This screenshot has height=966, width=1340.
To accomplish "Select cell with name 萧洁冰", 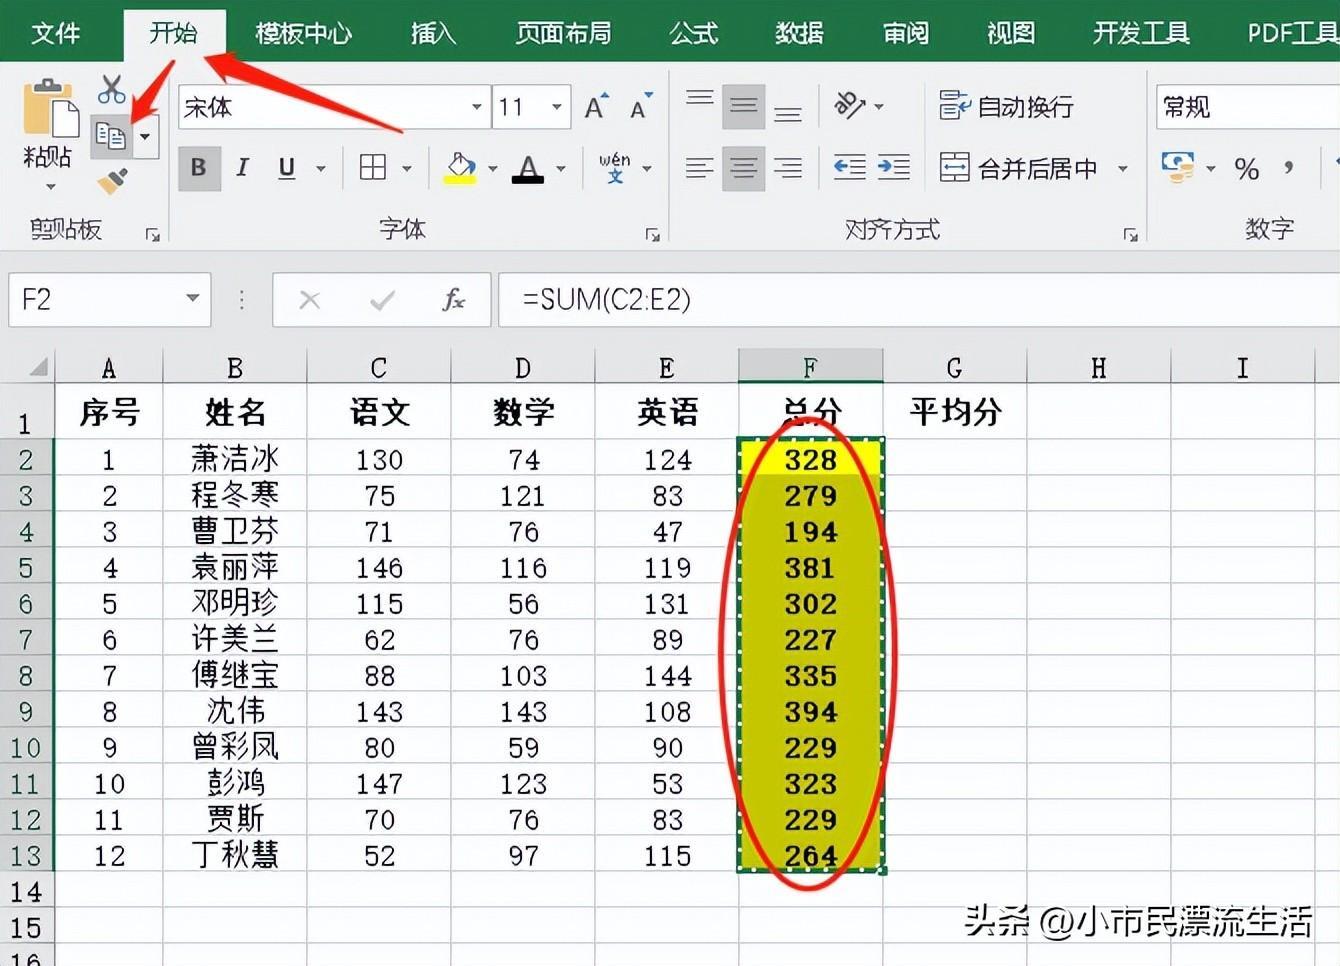I will pyautogui.click(x=235, y=459).
